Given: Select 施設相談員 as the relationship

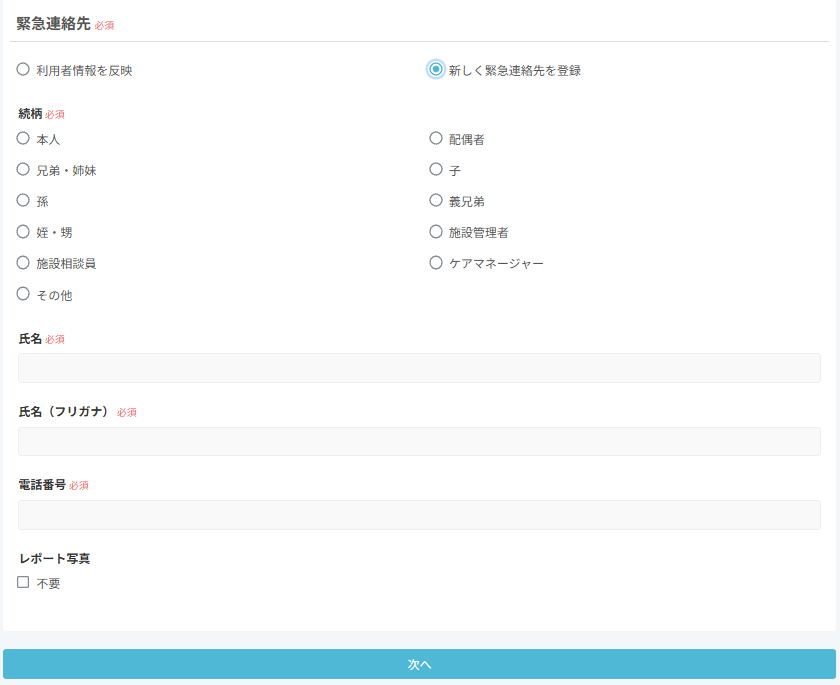Looking at the screenshot, I should [23, 263].
